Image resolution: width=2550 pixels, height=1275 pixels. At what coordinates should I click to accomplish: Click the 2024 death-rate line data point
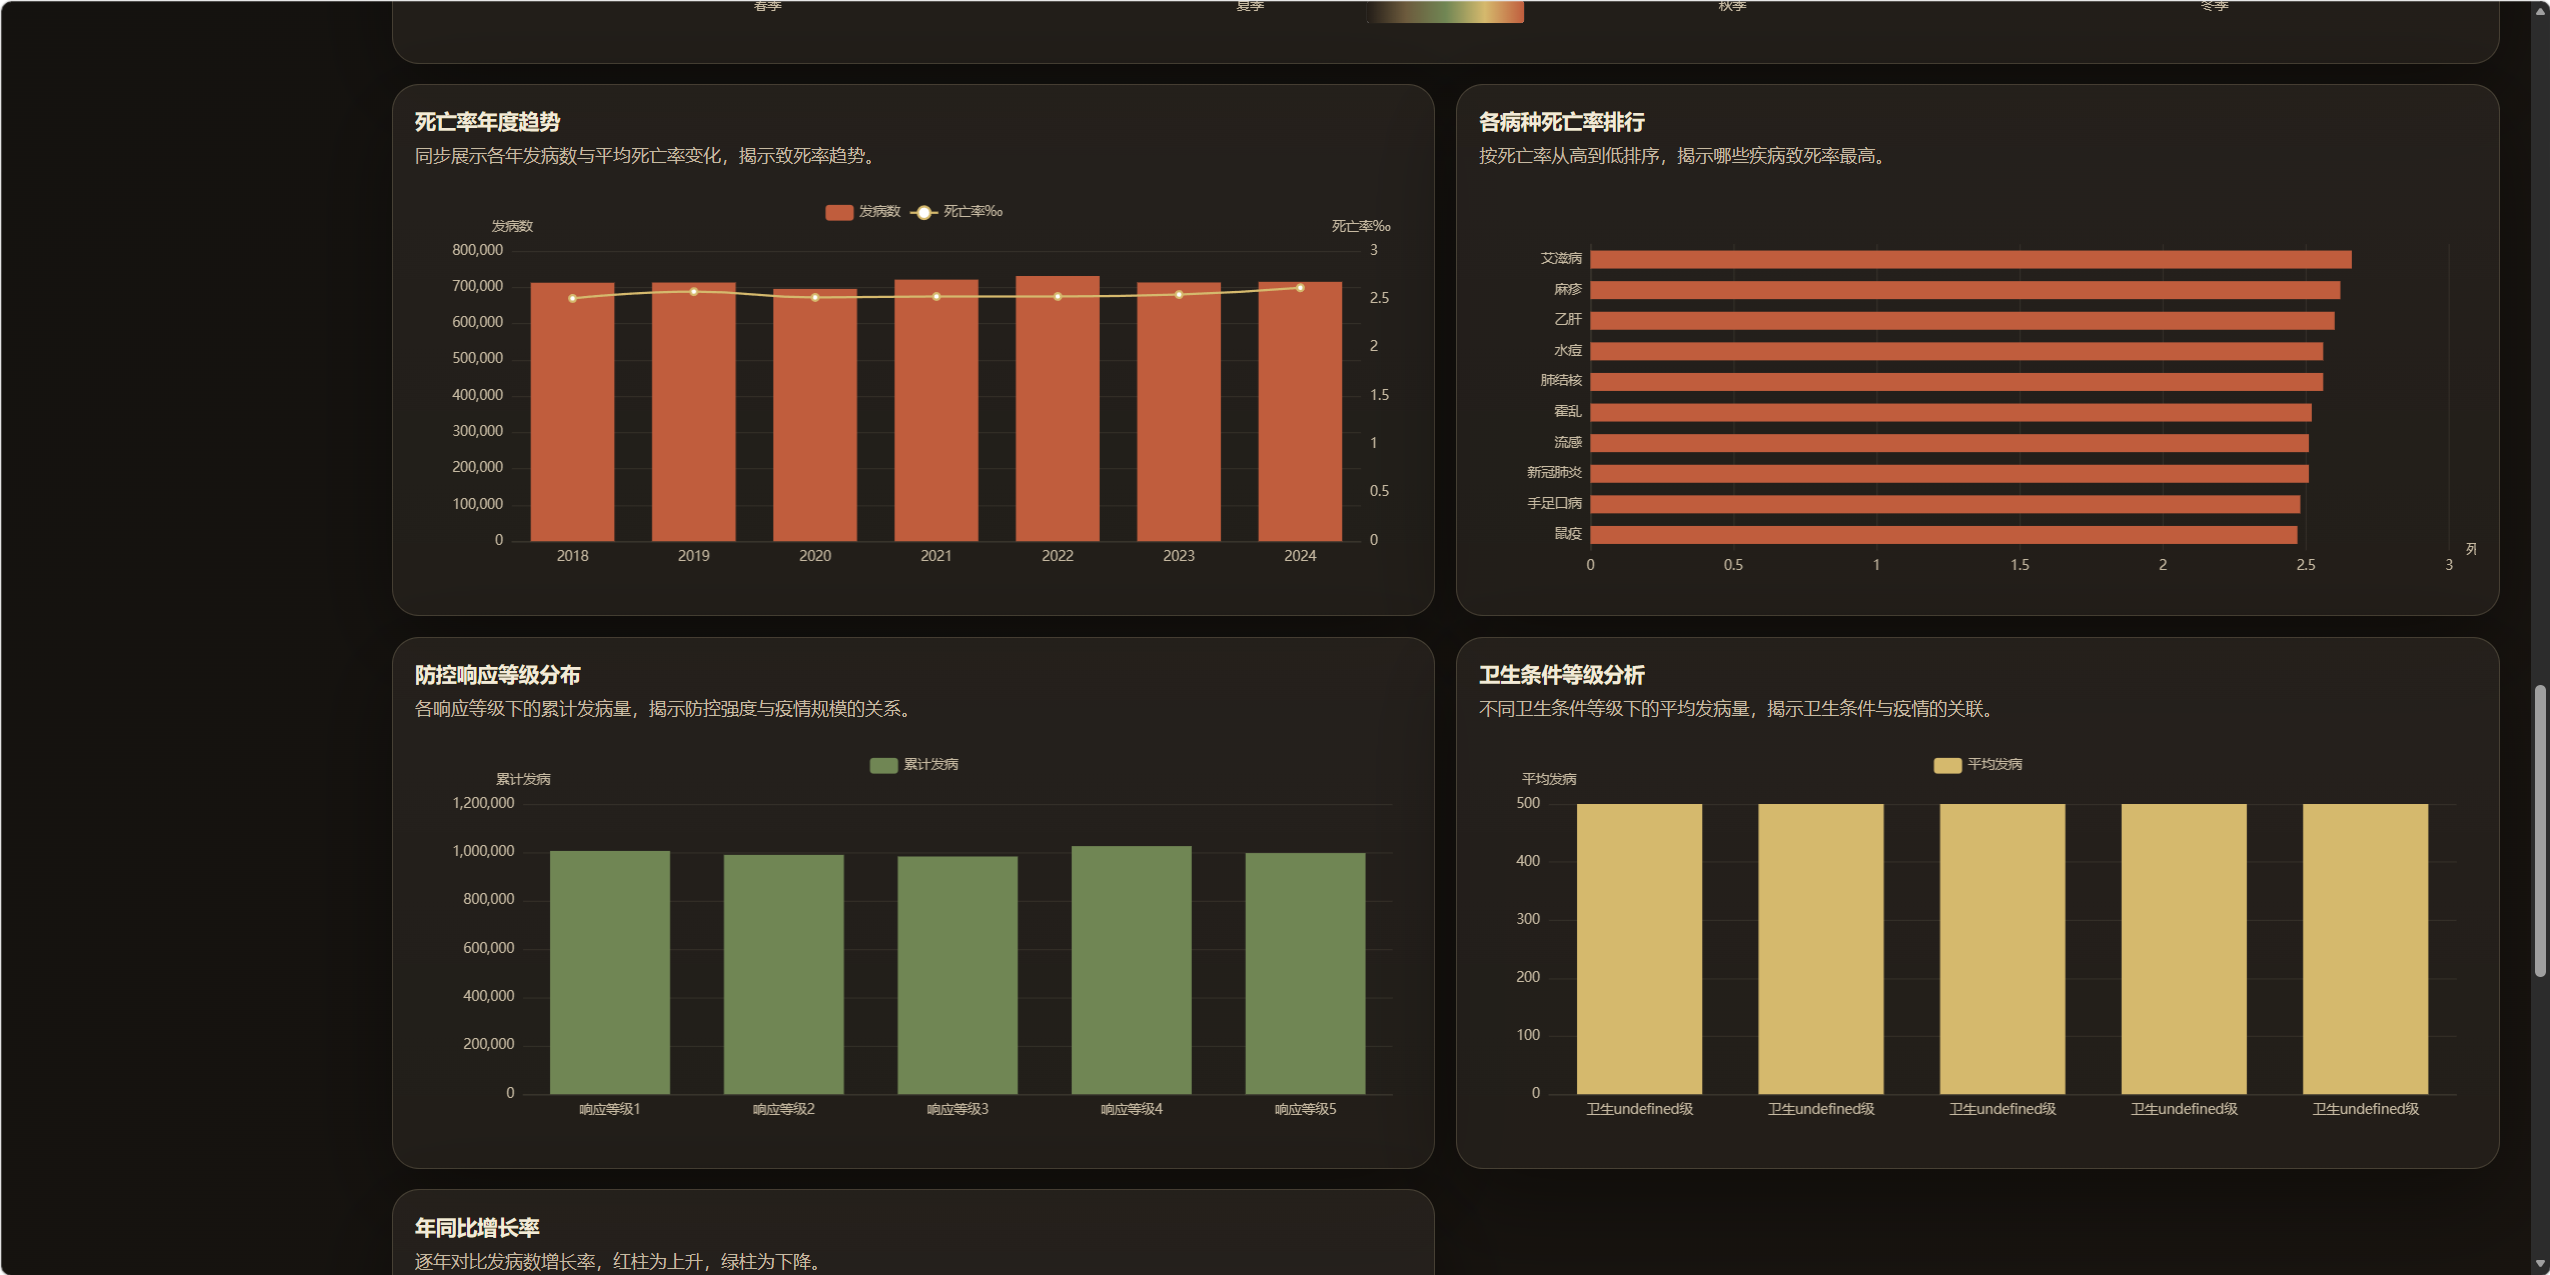pyautogui.click(x=1300, y=288)
